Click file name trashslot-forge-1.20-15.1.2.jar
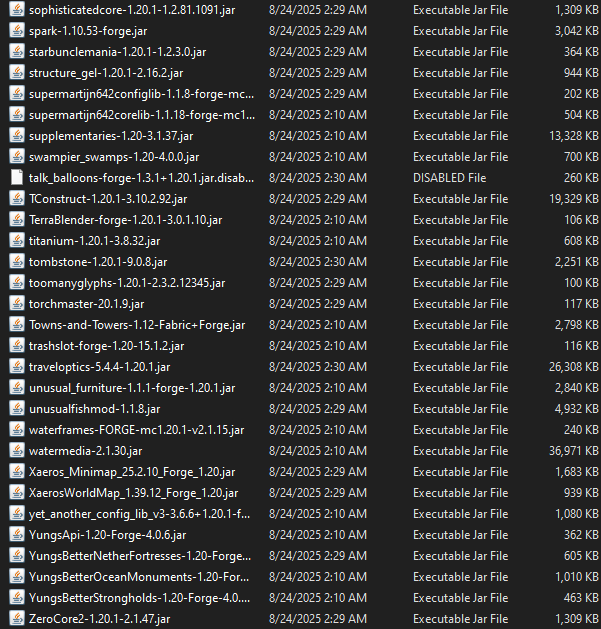 [x=106, y=346]
